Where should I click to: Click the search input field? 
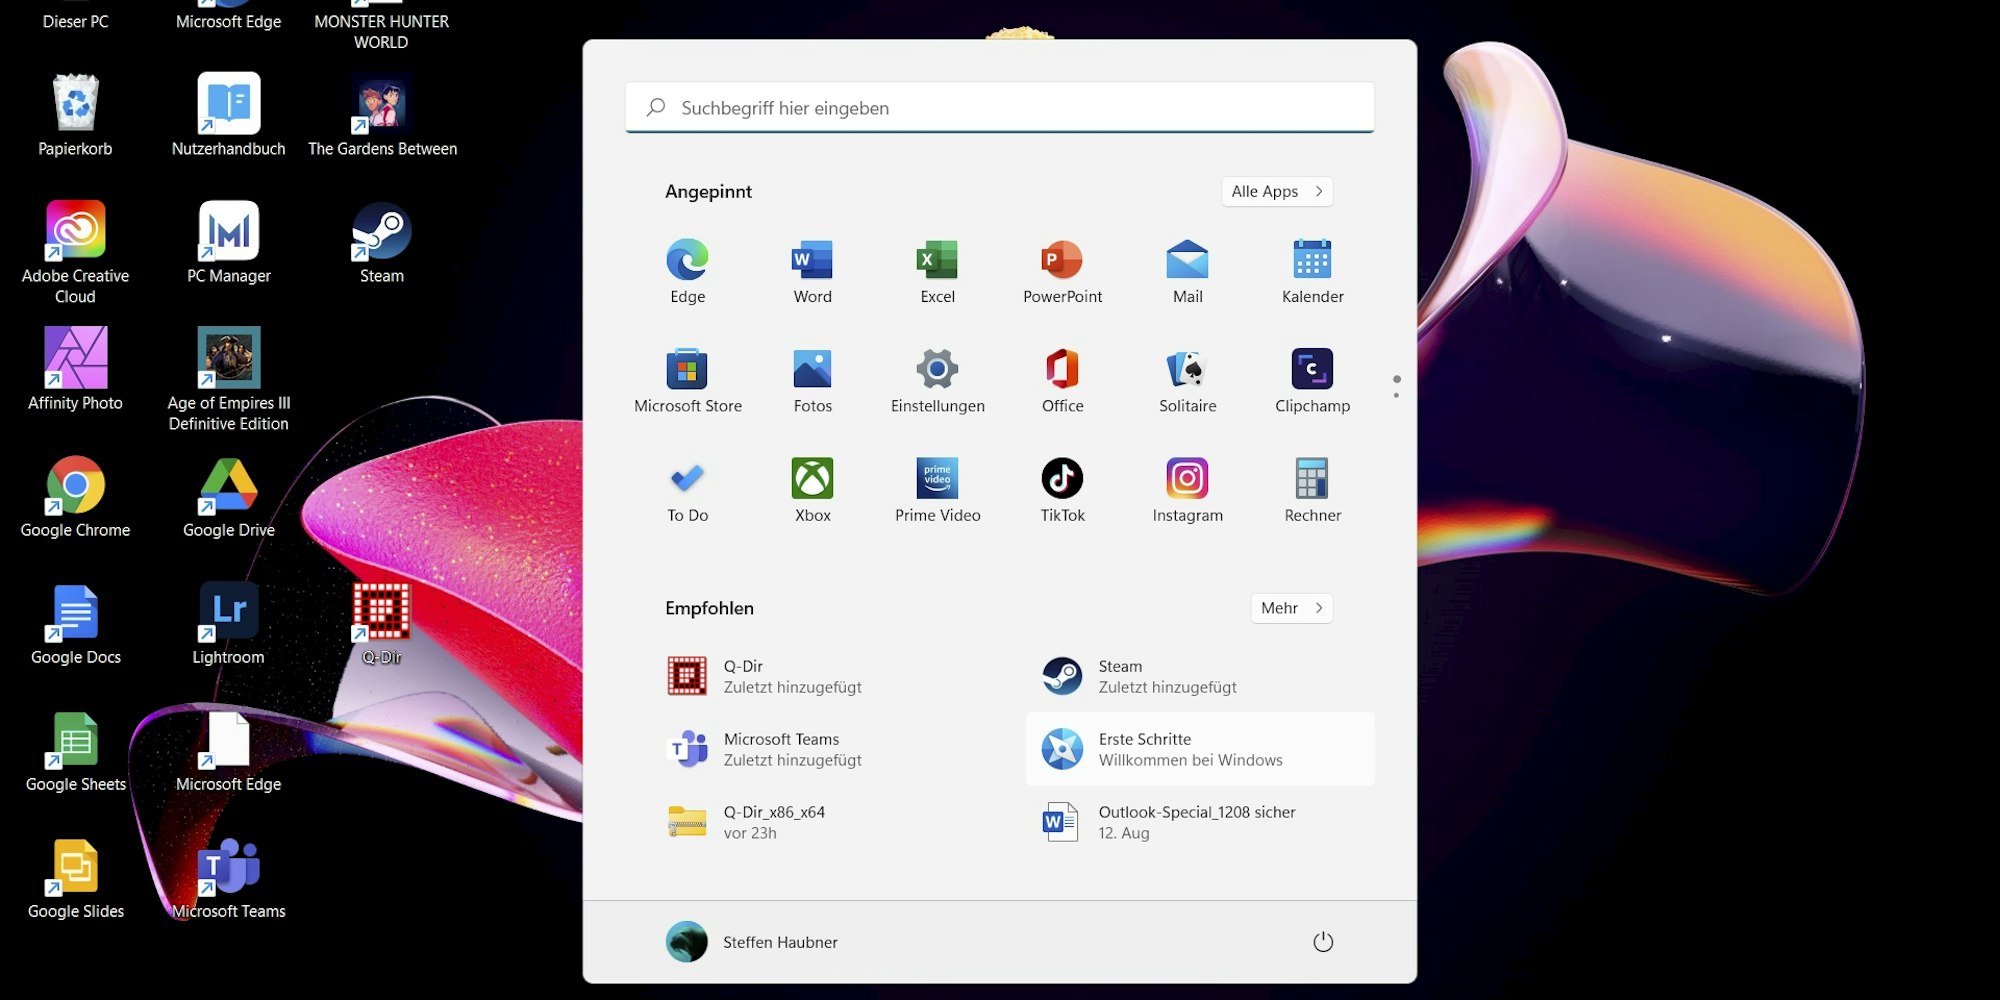coord(1000,107)
